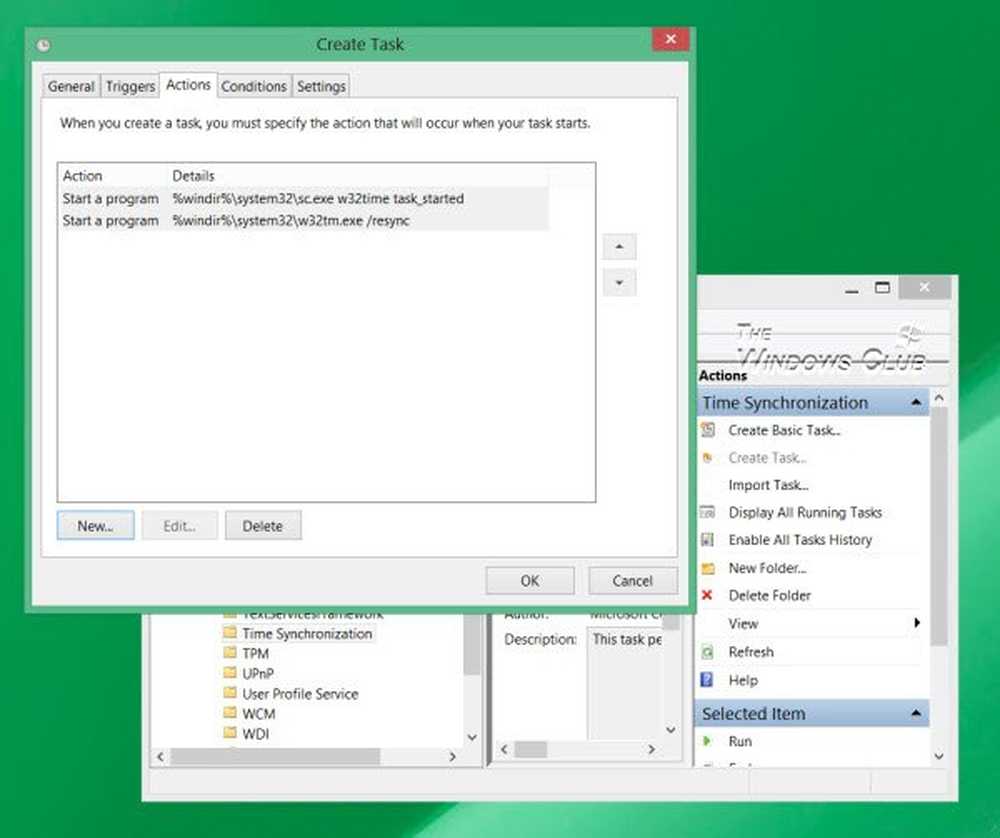The image size is (1000, 838).
Task: Select the User Profile Service folder
Action: pyautogui.click(x=300, y=694)
